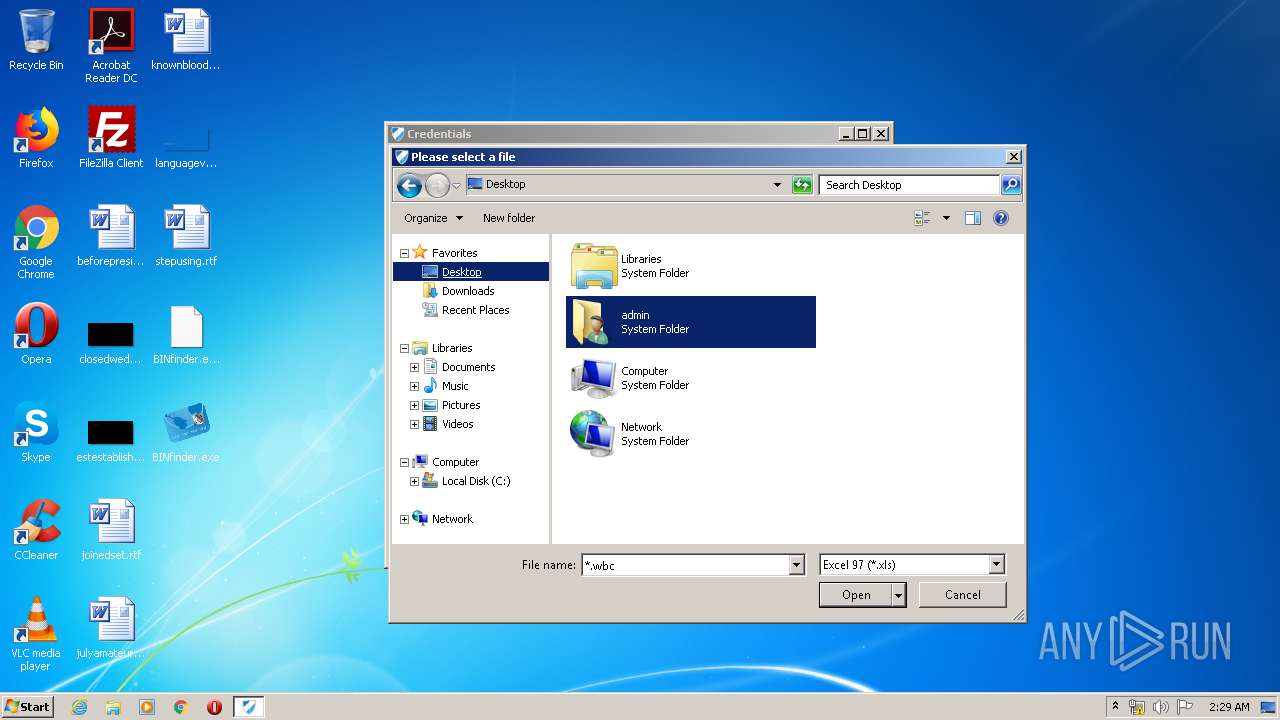This screenshot has width=1280, height=720.
Task: Expand the Videos library node
Action: point(414,425)
